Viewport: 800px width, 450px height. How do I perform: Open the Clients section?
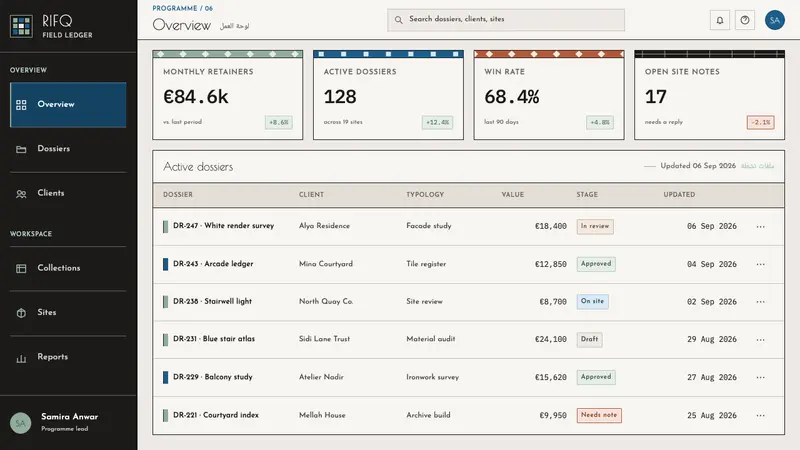[x=68, y=193]
